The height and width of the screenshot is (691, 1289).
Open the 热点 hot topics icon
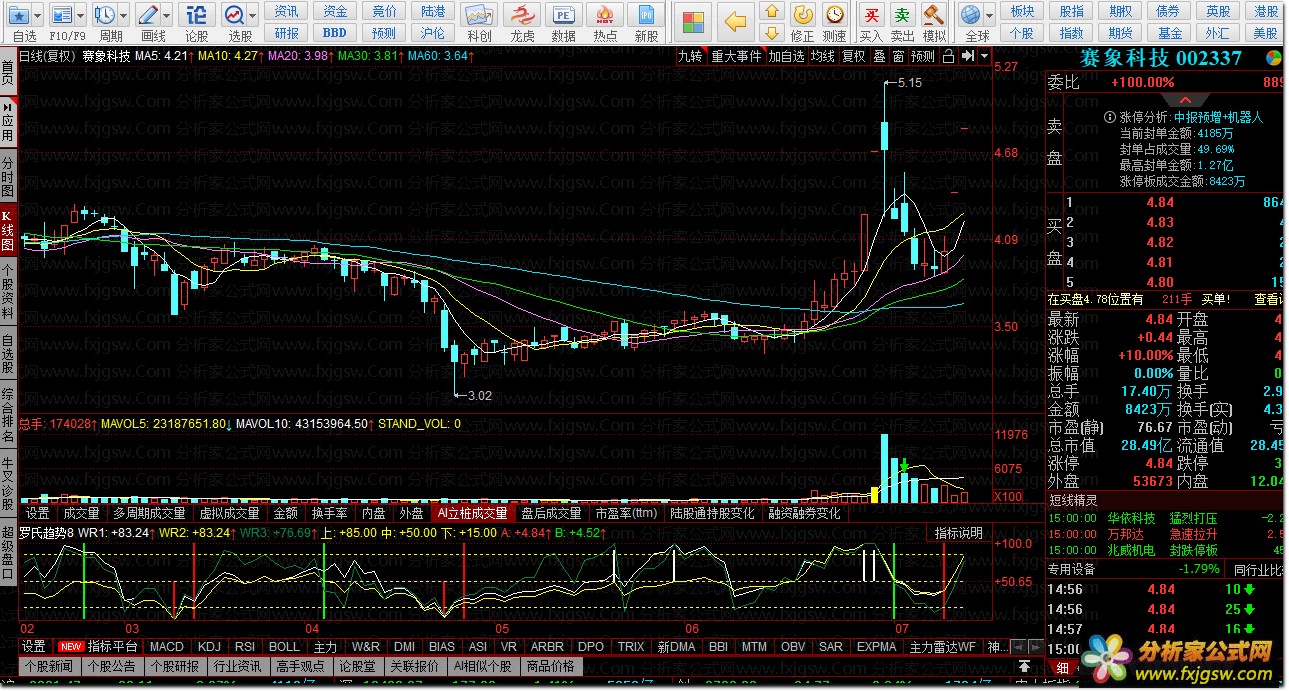(x=605, y=16)
